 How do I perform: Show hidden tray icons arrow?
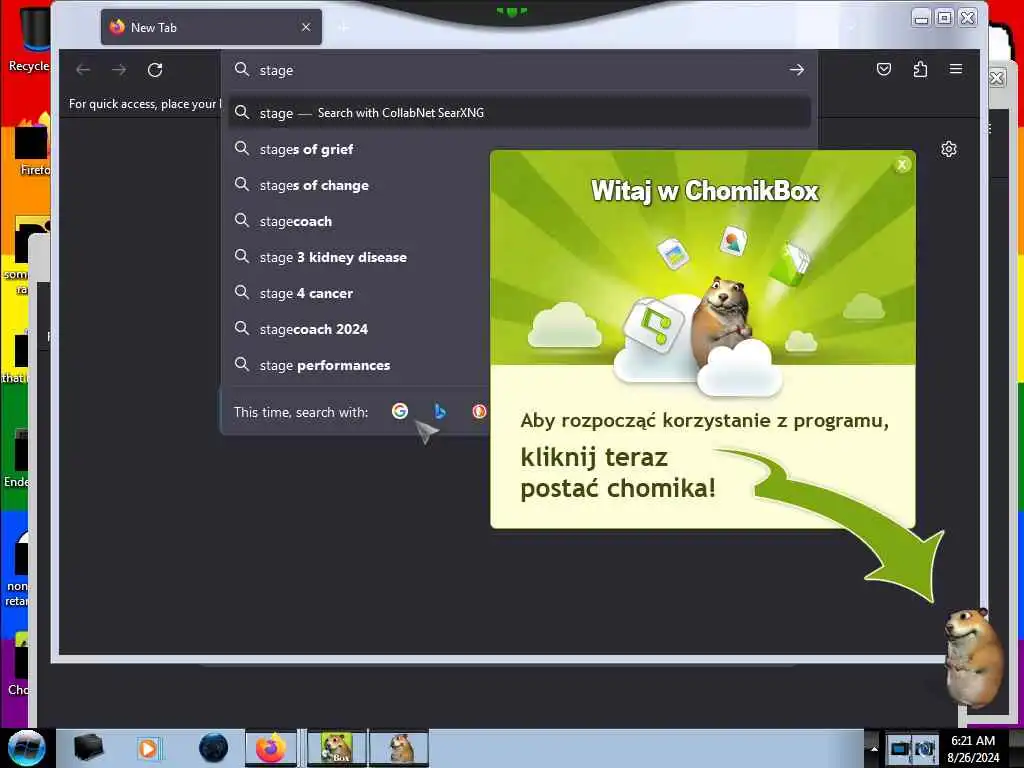tap(874, 748)
